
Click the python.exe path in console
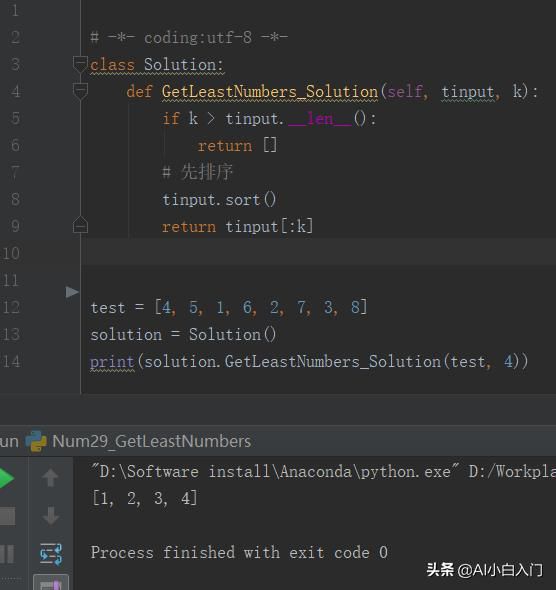coord(275,471)
